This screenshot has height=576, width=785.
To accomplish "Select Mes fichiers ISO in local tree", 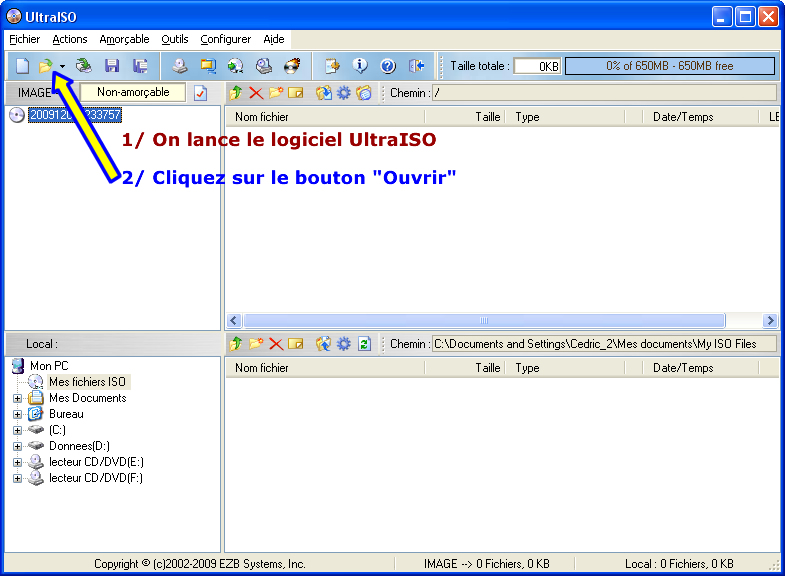I will (87, 382).
